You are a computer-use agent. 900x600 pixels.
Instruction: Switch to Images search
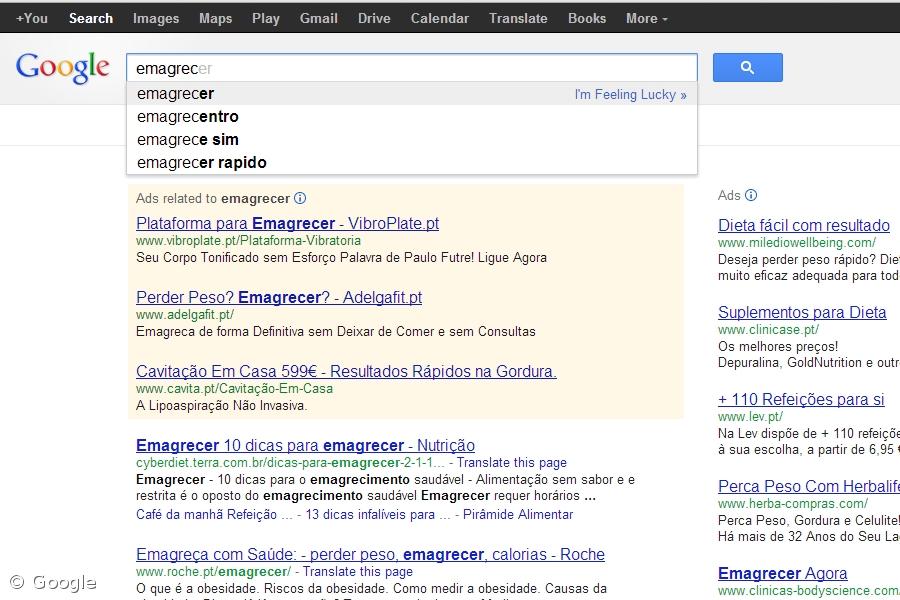click(155, 18)
